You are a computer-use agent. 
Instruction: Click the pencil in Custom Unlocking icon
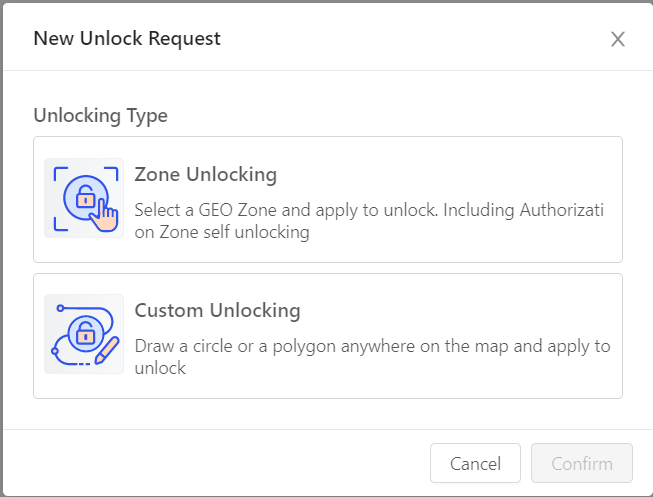pos(106,350)
